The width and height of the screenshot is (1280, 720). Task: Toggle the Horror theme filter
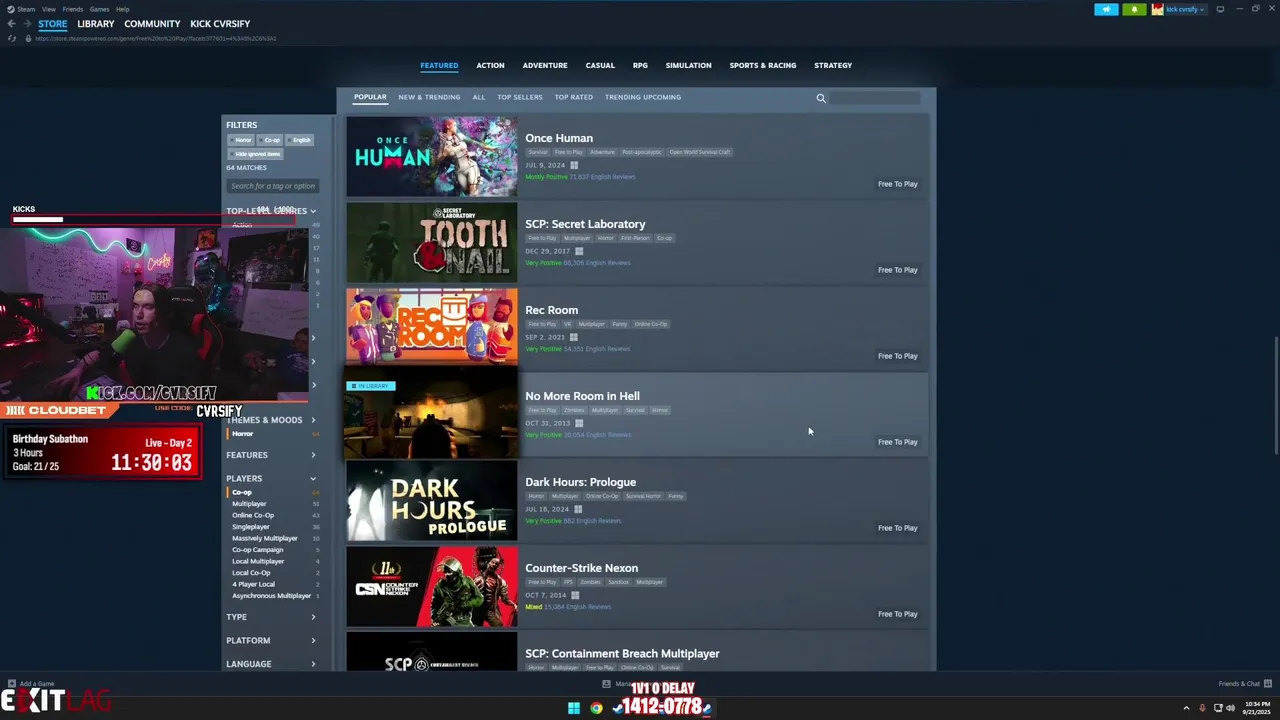tap(272, 434)
